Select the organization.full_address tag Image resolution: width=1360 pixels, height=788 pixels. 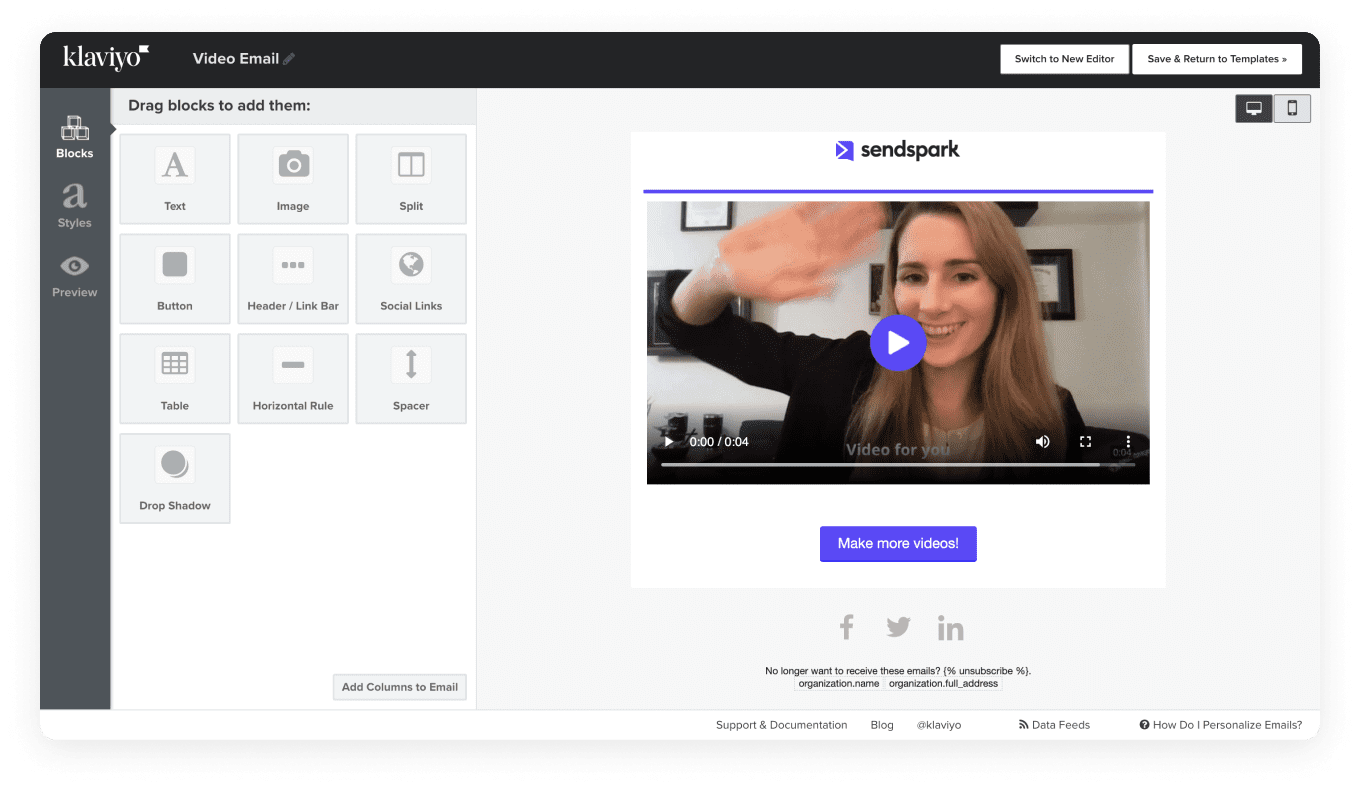click(x=944, y=684)
